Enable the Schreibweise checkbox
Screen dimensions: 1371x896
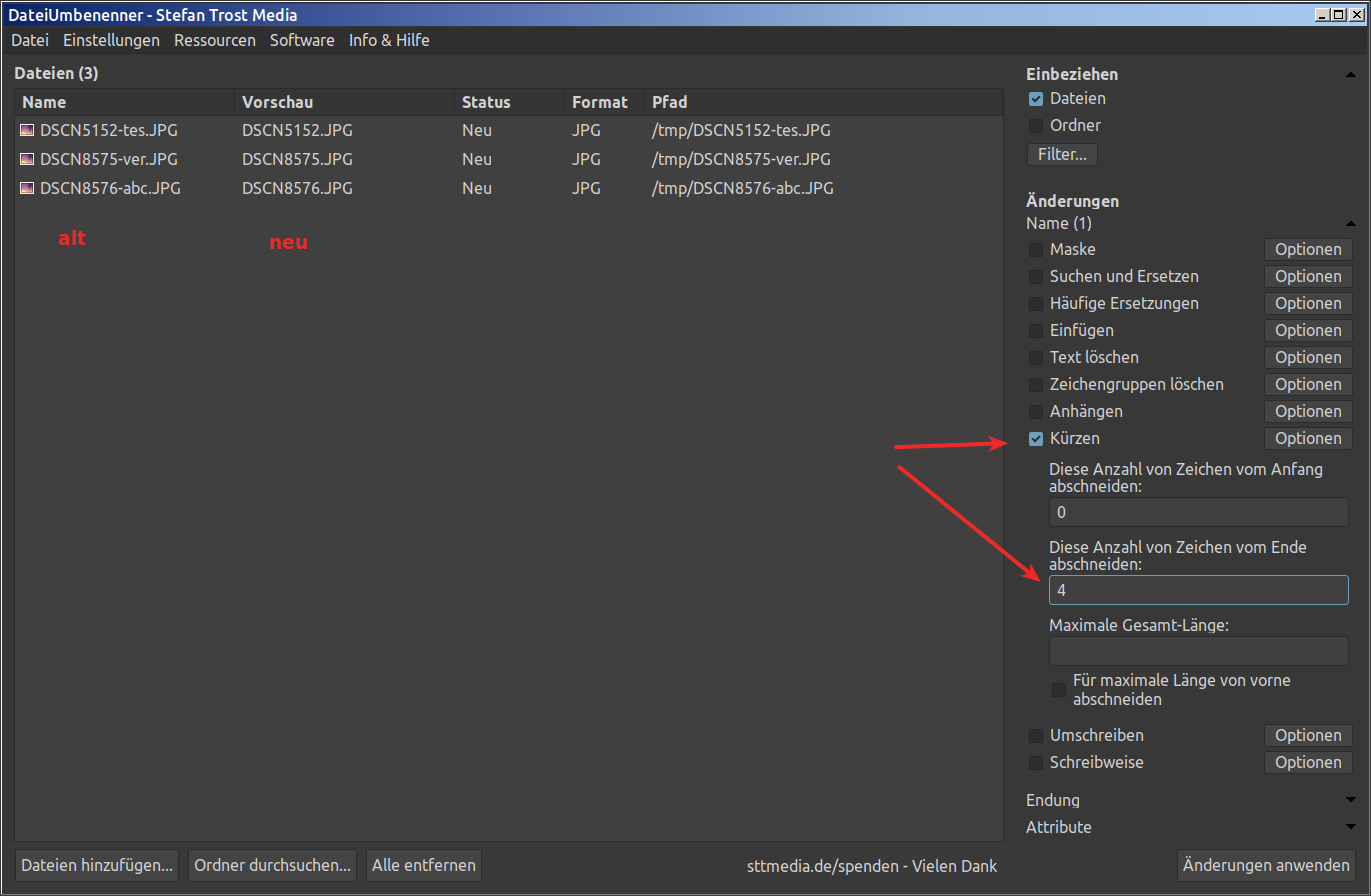tap(1036, 763)
